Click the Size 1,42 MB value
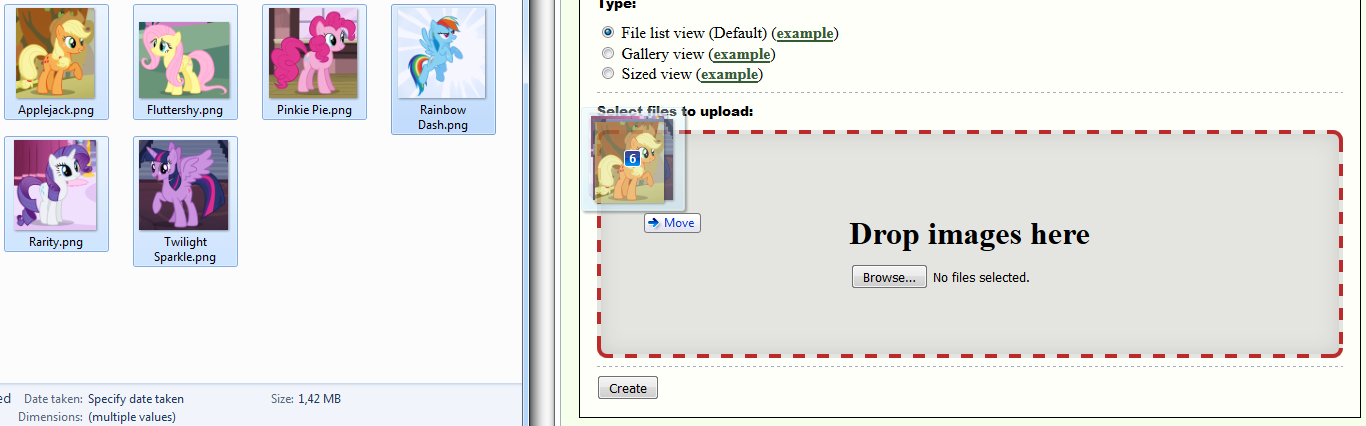 point(319,398)
